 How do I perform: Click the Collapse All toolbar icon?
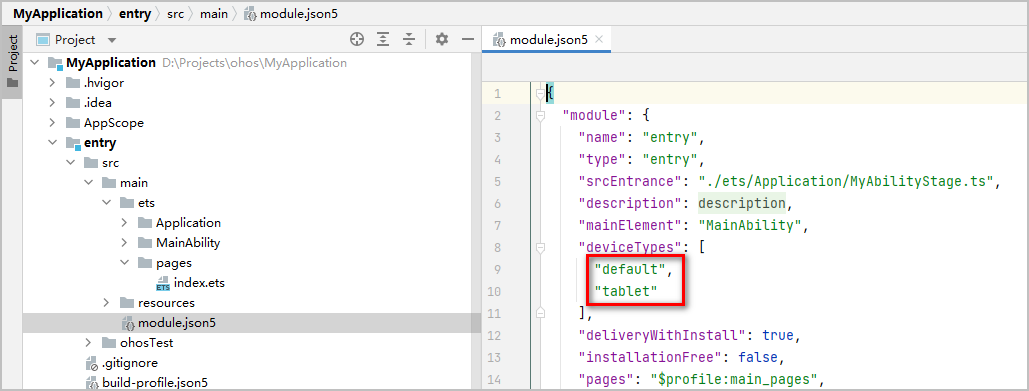tap(410, 39)
